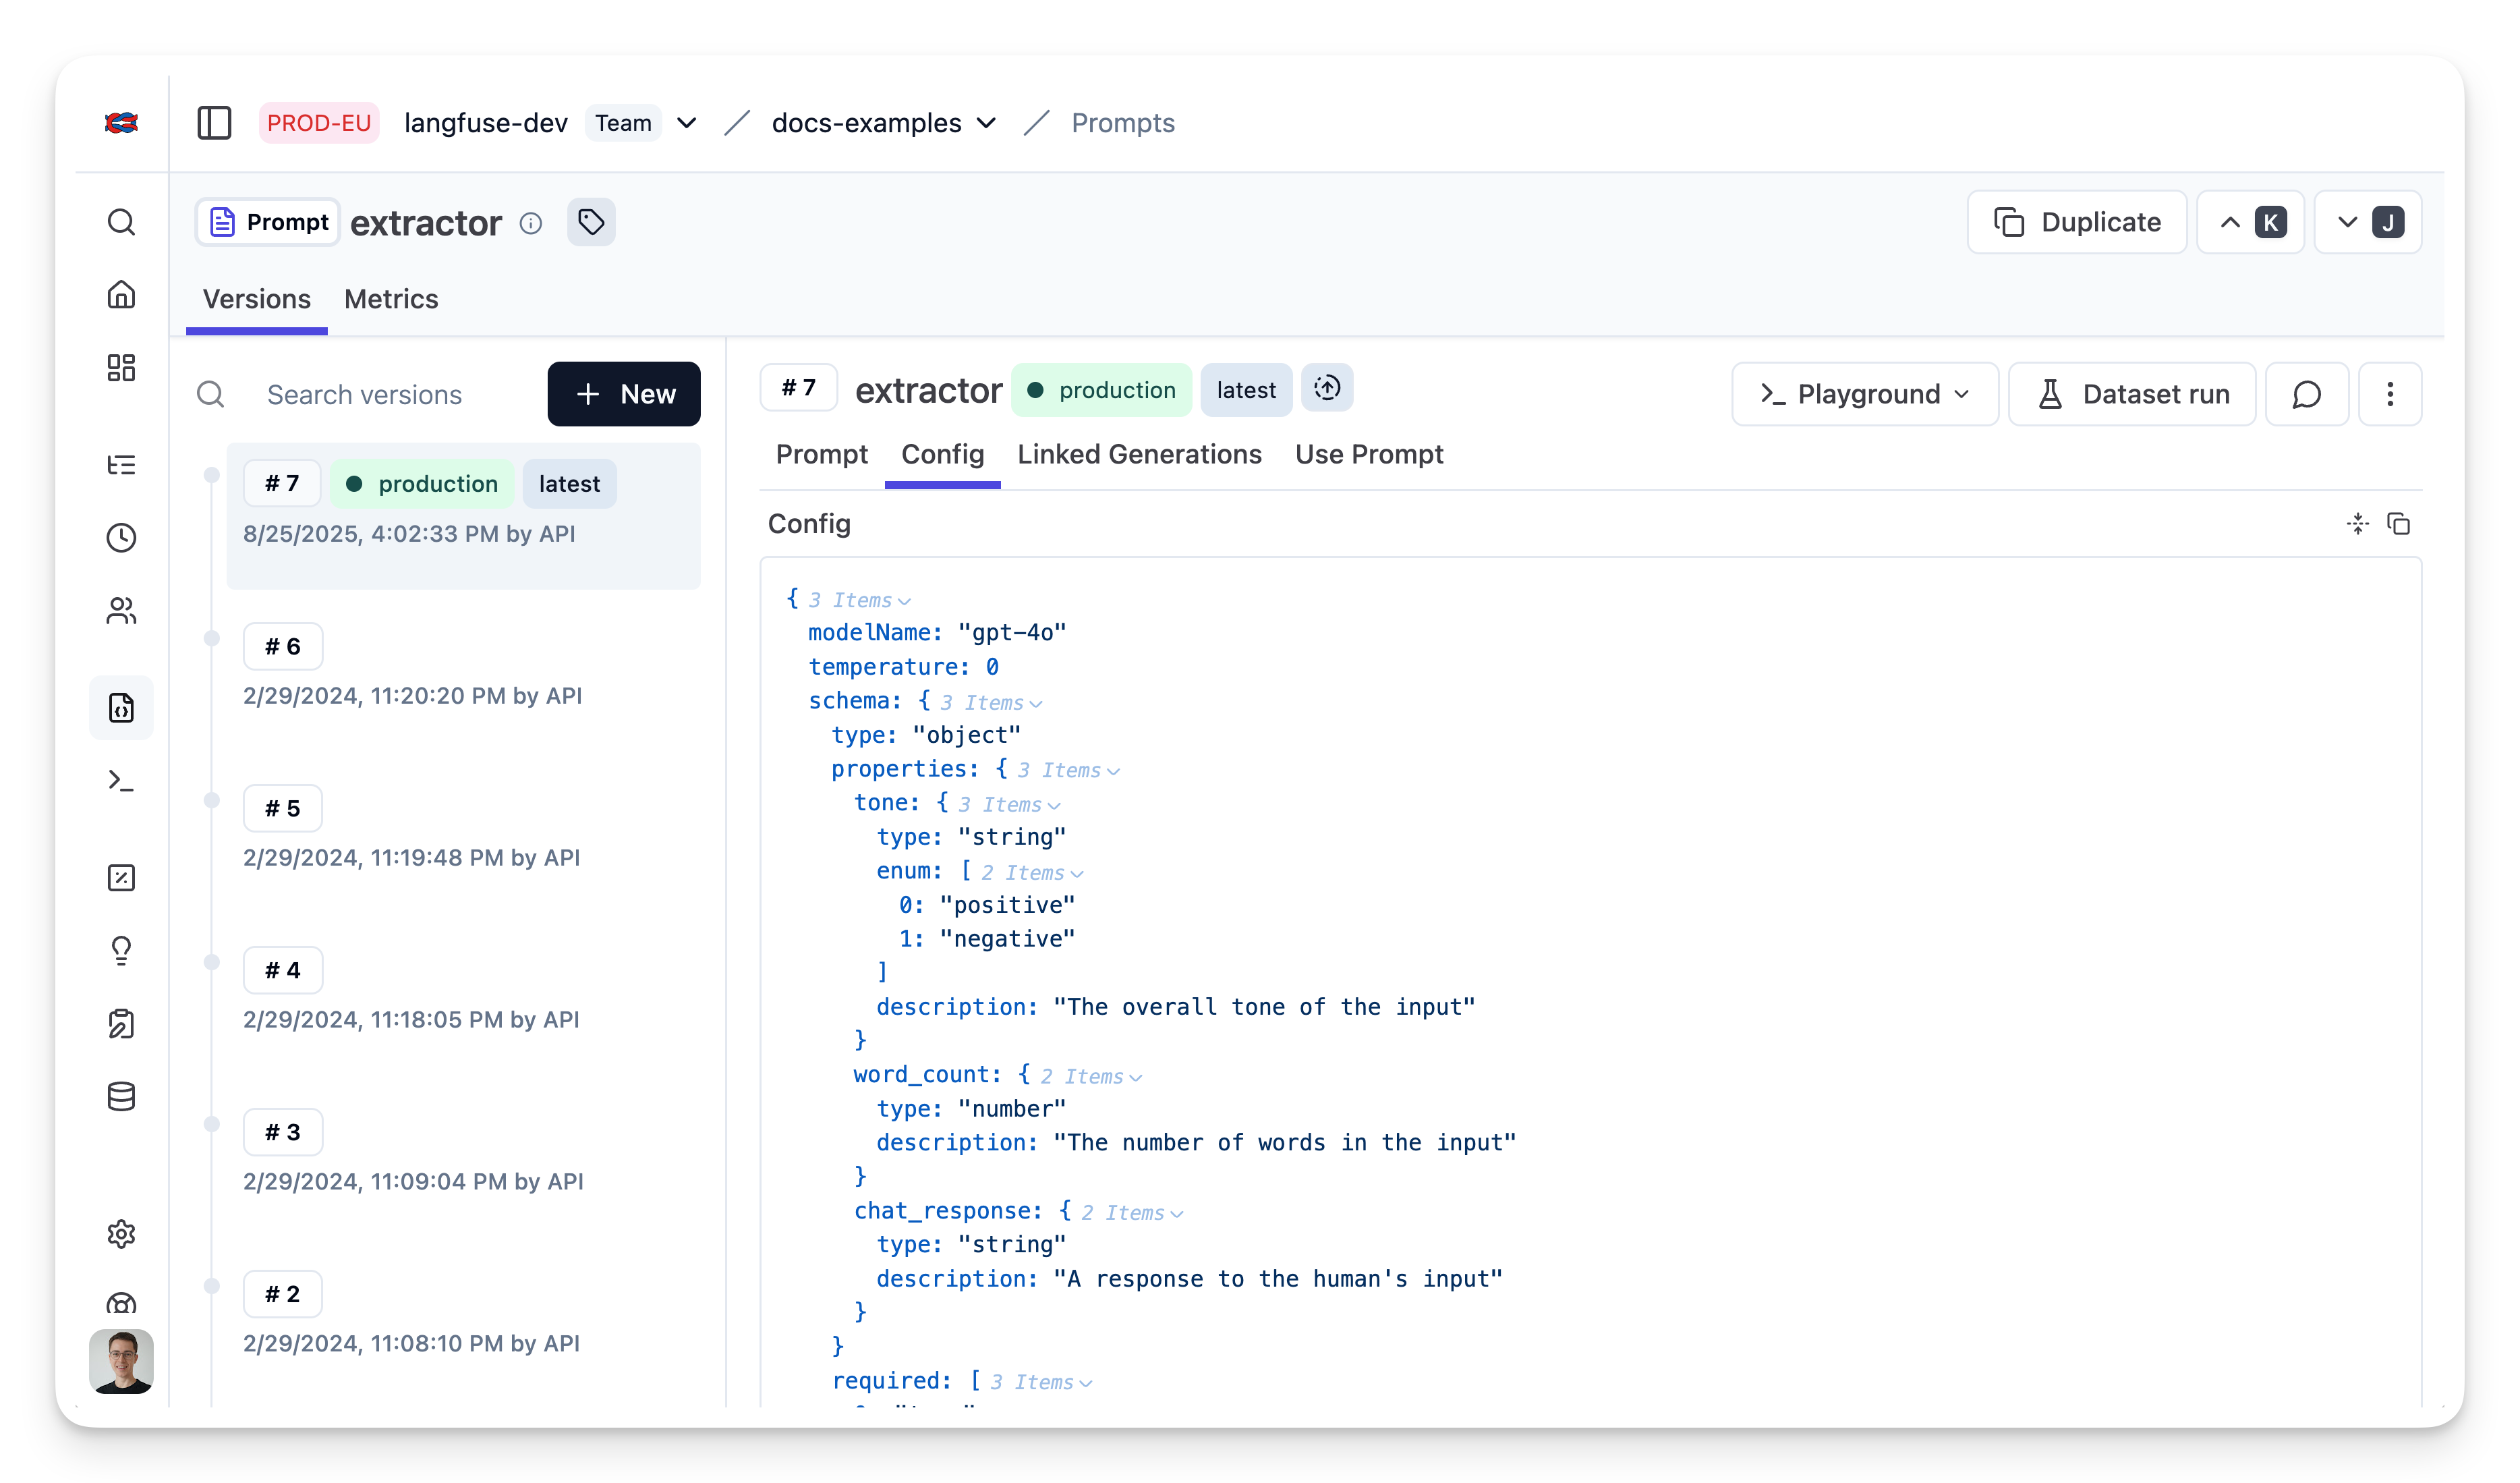2520x1483 pixels.
Task: Open Settings via the gear icon
Action: point(121,1234)
